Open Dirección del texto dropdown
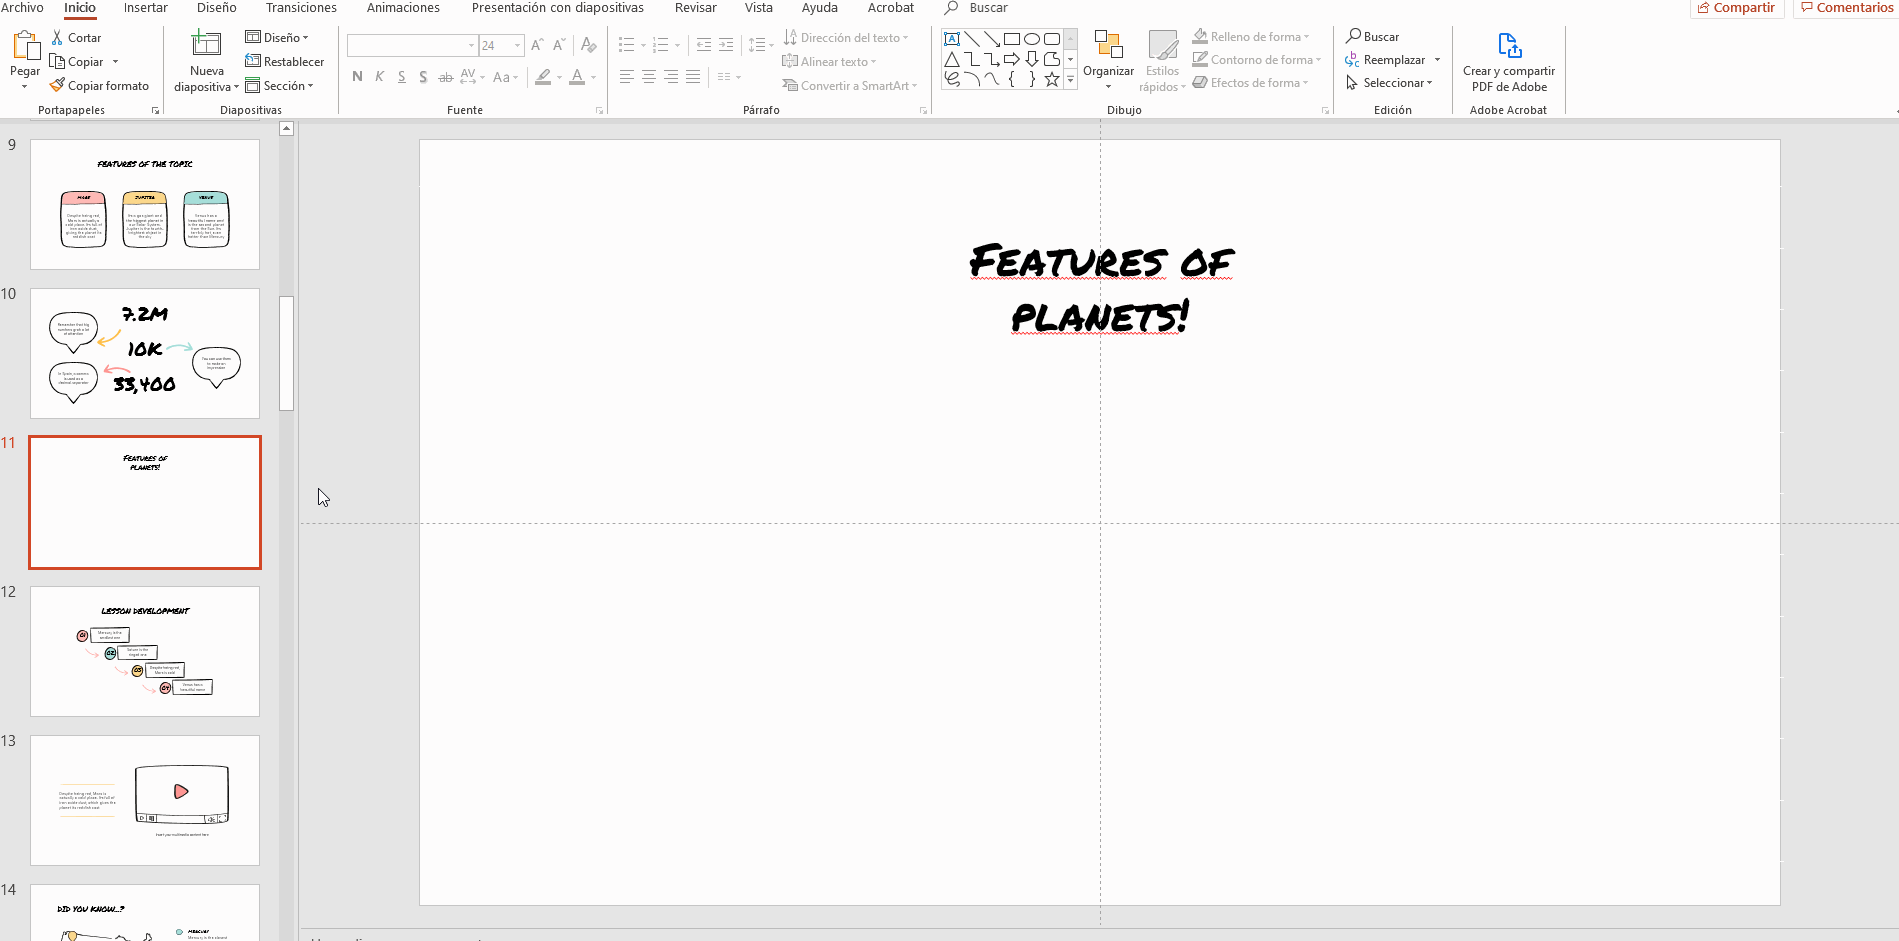Image resolution: width=1899 pixels, height=941 pixels. pos(846,37)
